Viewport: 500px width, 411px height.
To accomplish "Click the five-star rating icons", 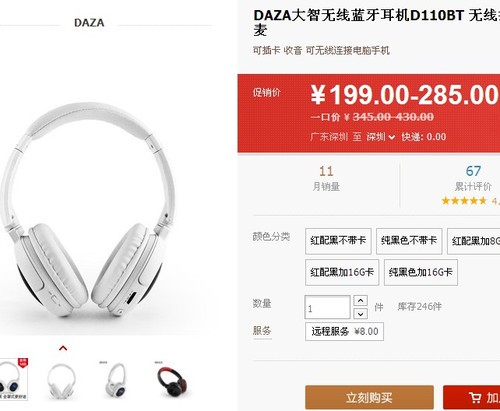I will coord(464,201).
